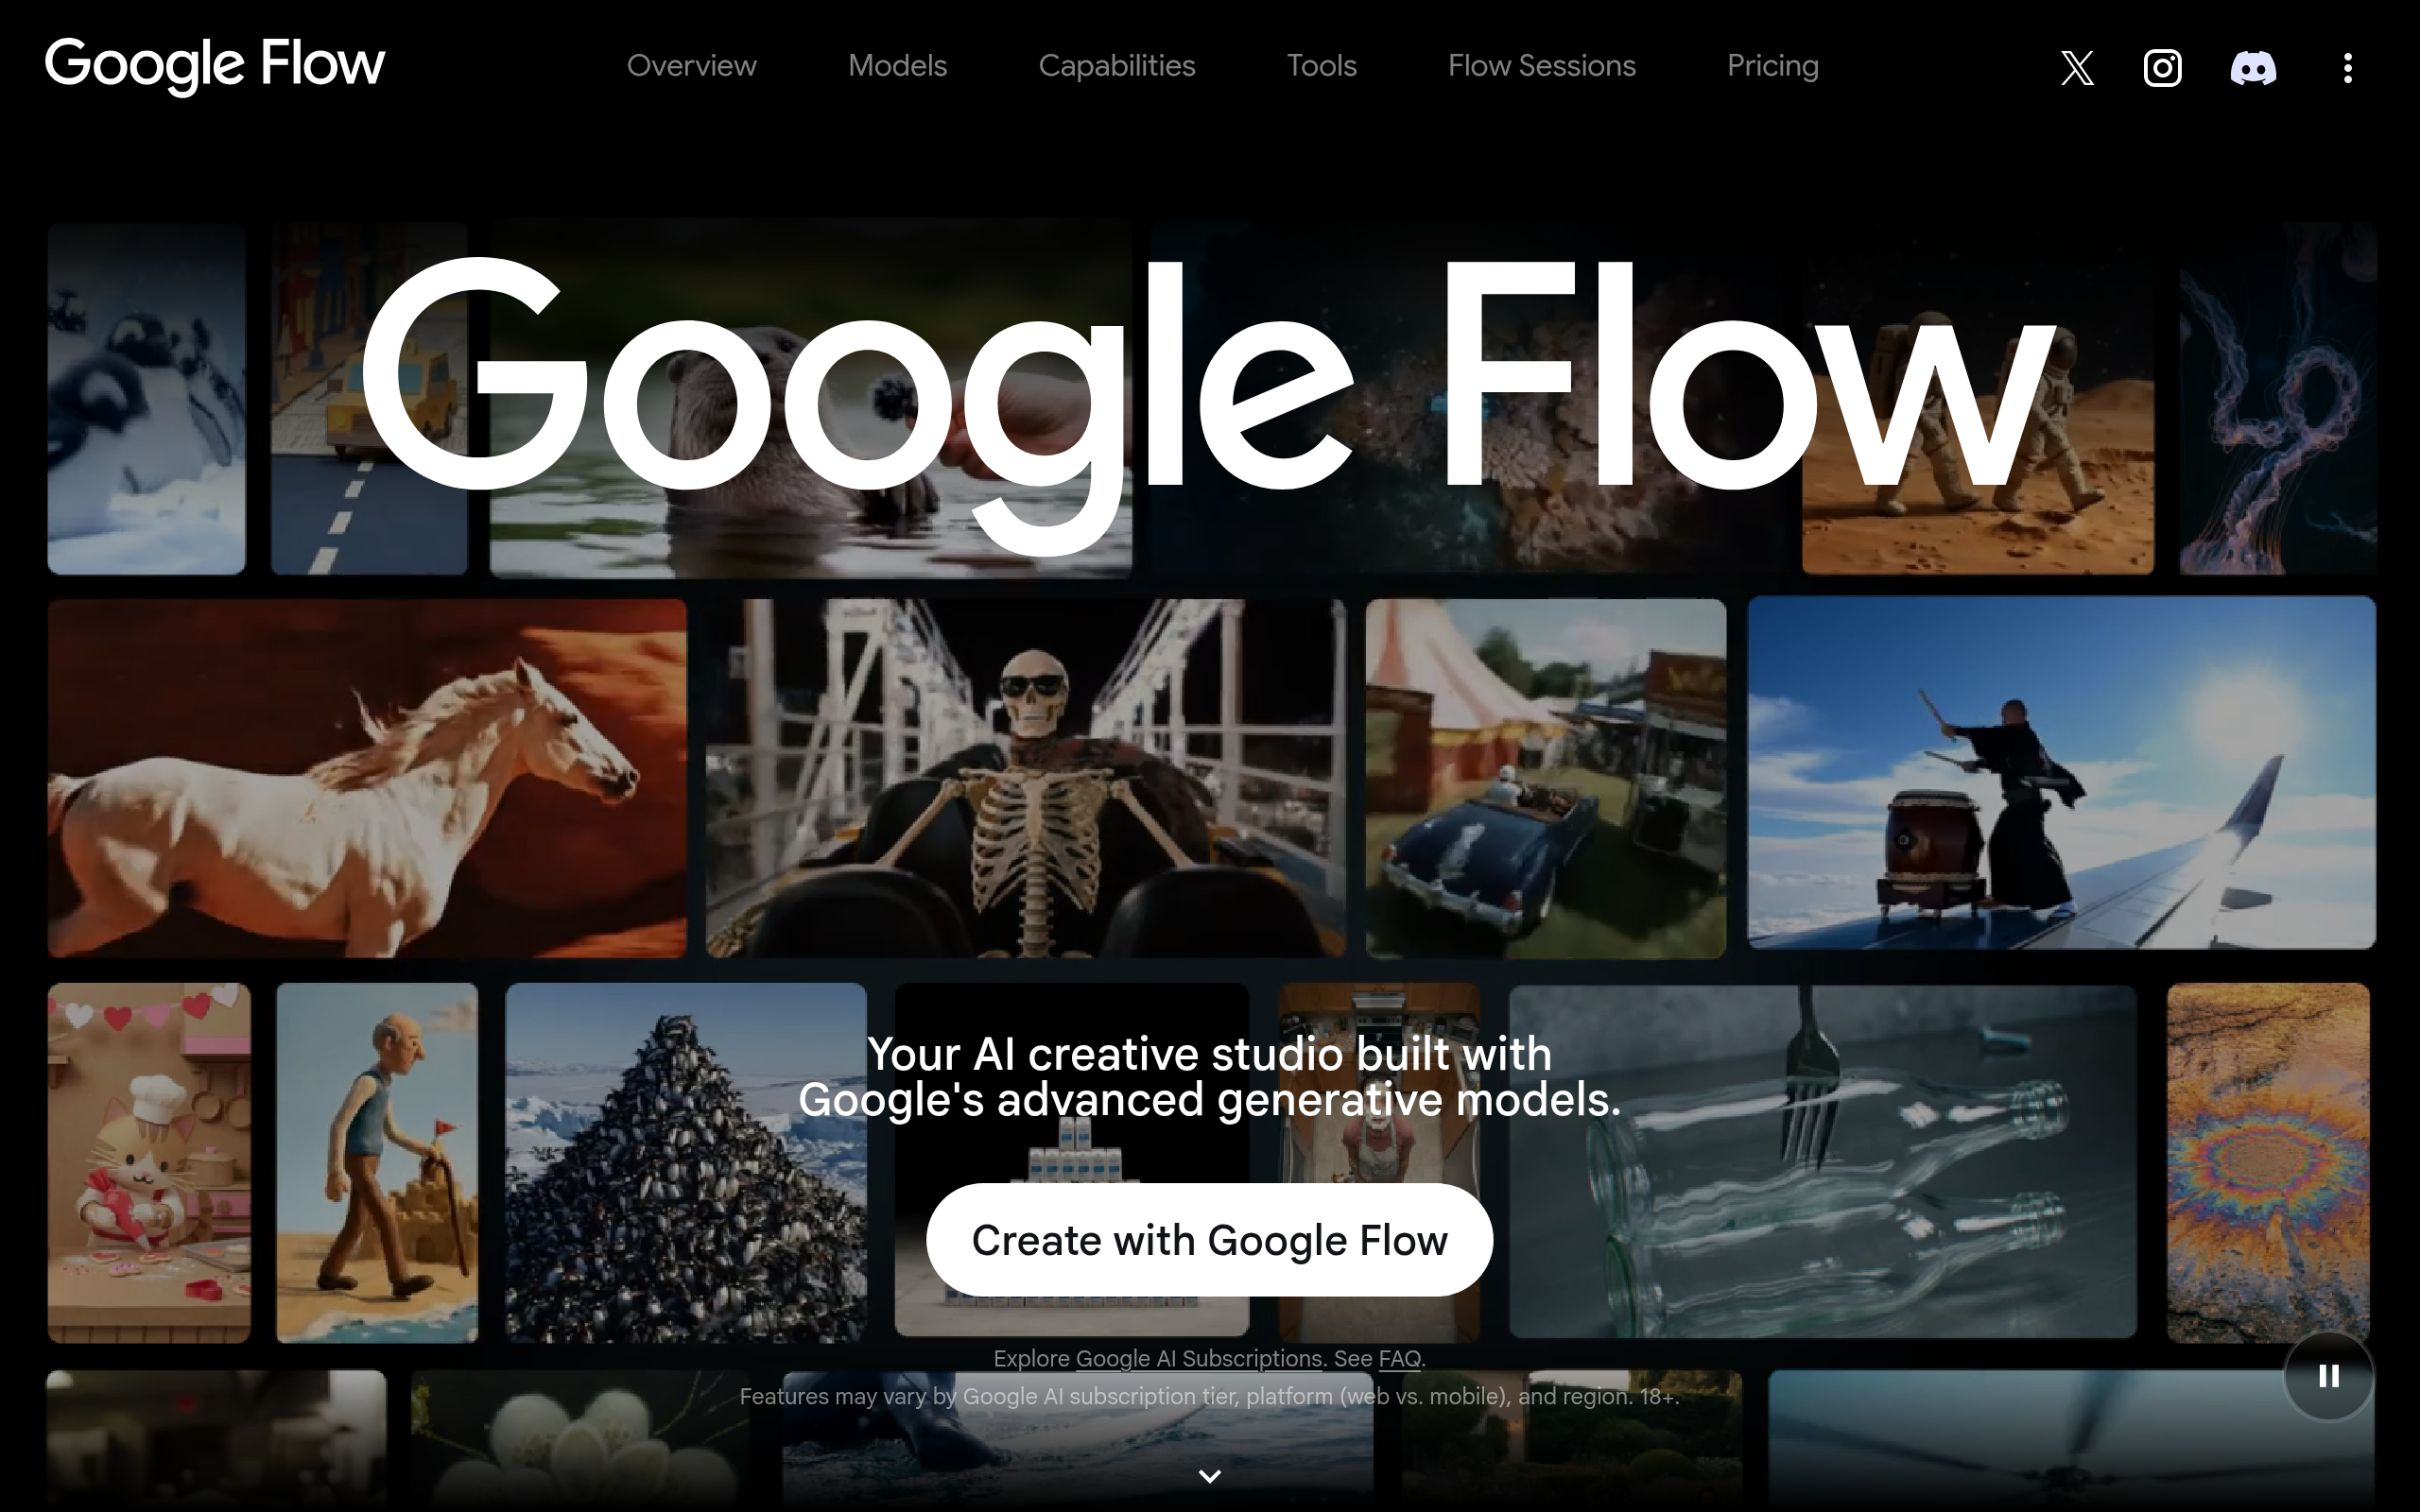Image resolution: width=2420 pixels, height=1512 pixels.
Task: Select the Tools nav item
Action: pos(1321,66)
